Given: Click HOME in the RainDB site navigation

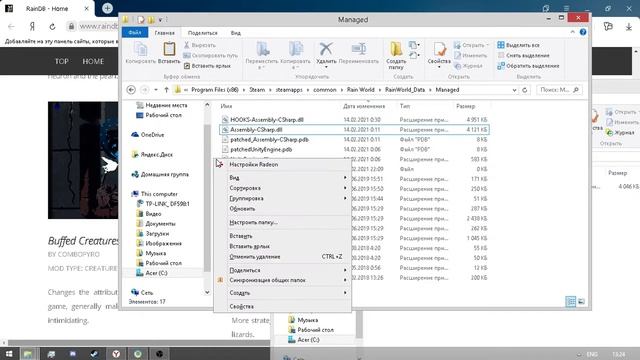Looking at the screenshot, I should [93, 61].
